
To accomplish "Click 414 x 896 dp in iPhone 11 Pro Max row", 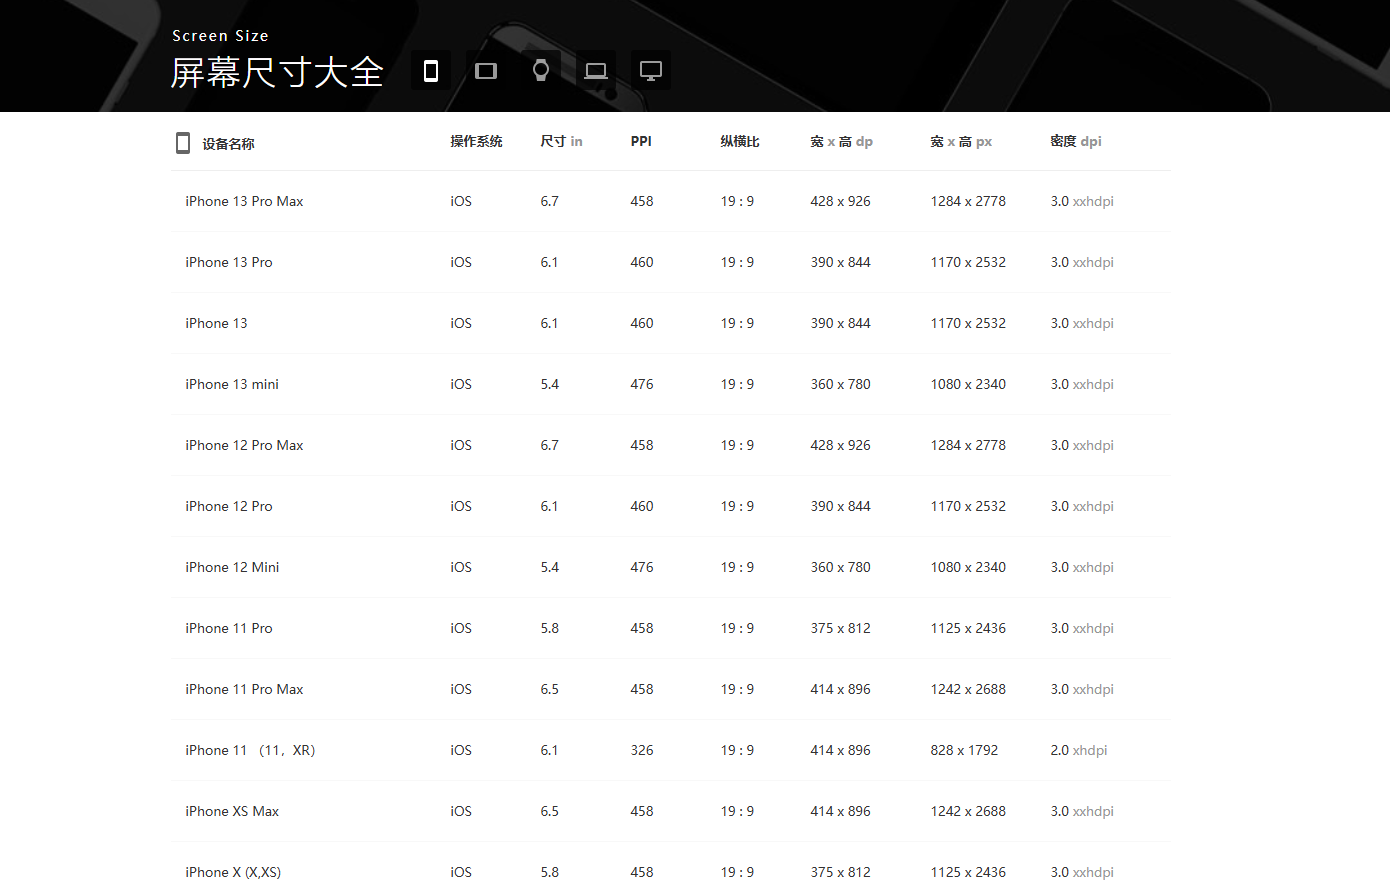I will pyautogui.click(x=840, y=689).
